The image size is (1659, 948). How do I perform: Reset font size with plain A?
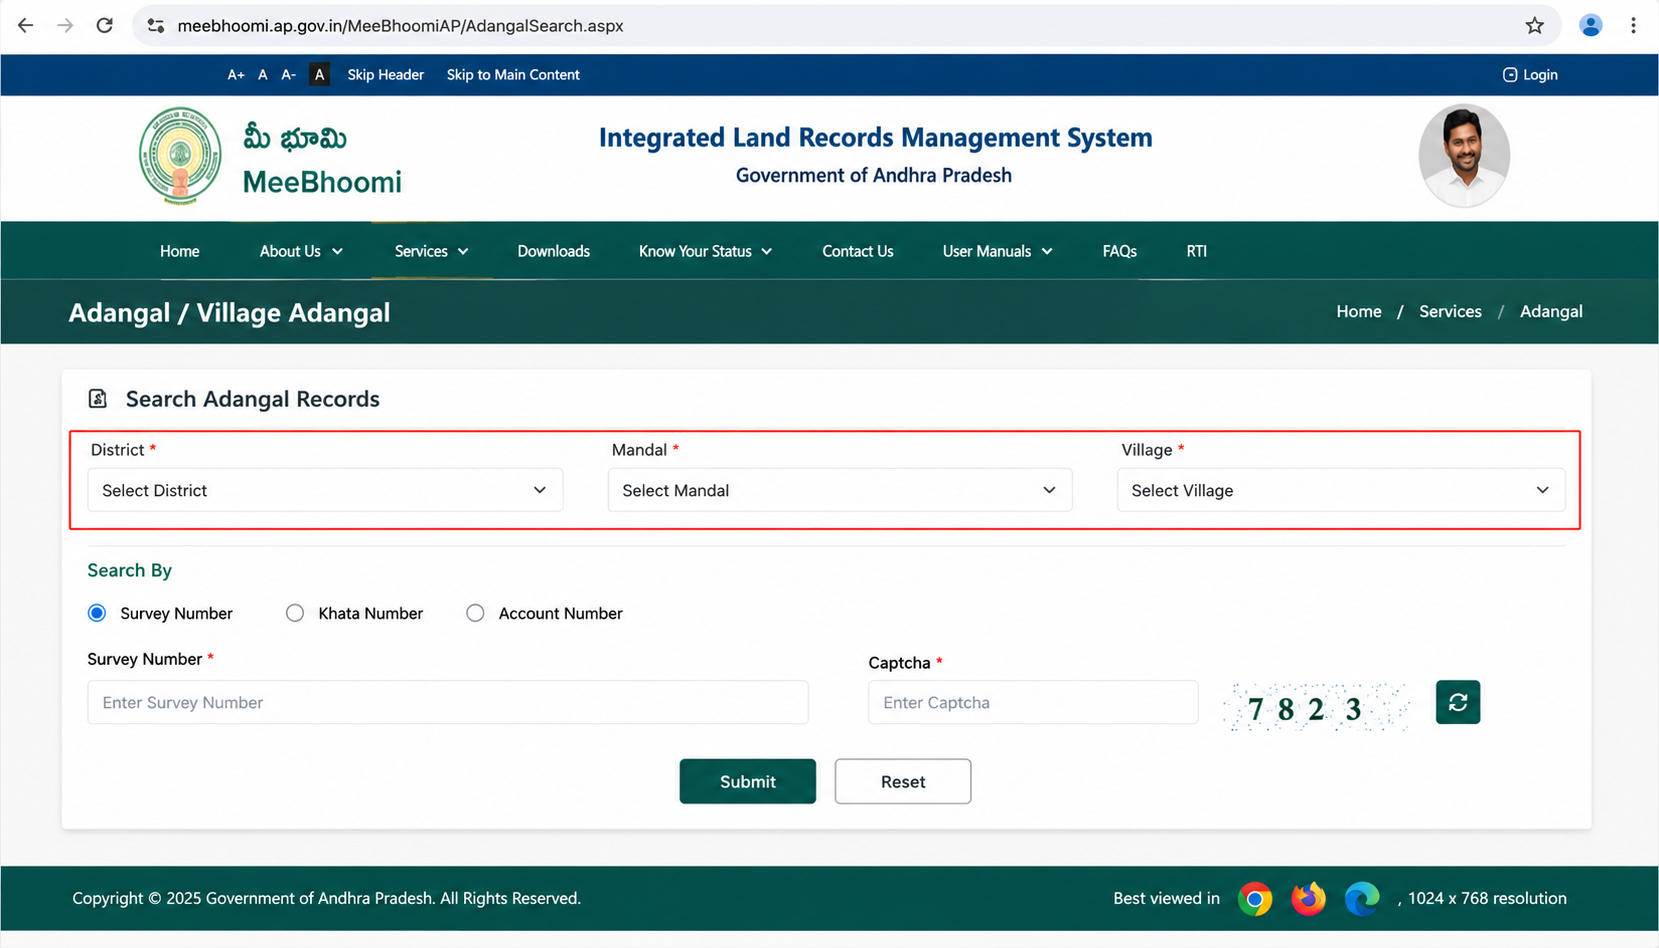[263, 75]
